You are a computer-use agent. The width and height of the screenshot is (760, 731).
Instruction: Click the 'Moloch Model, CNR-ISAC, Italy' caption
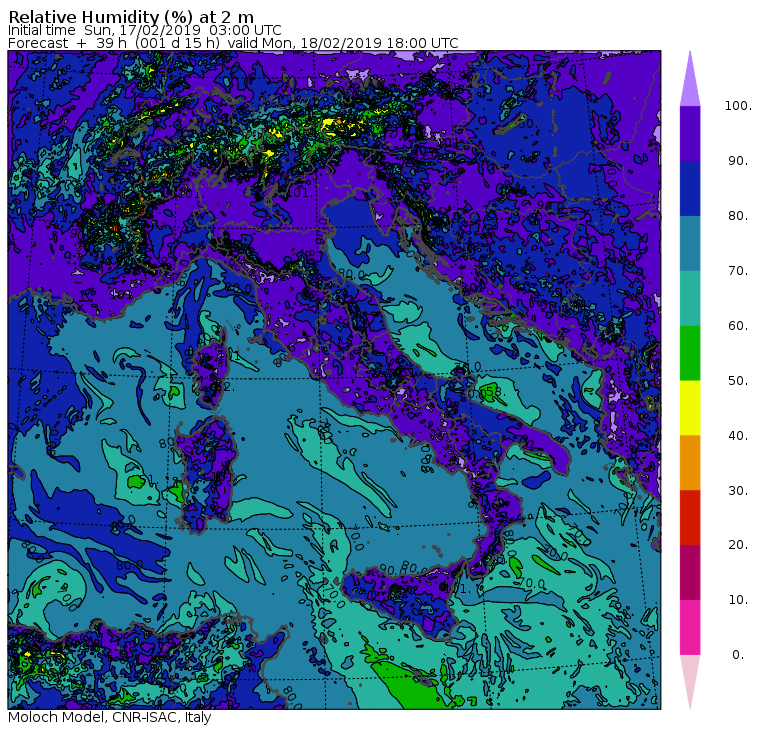[x=110, y=717]
